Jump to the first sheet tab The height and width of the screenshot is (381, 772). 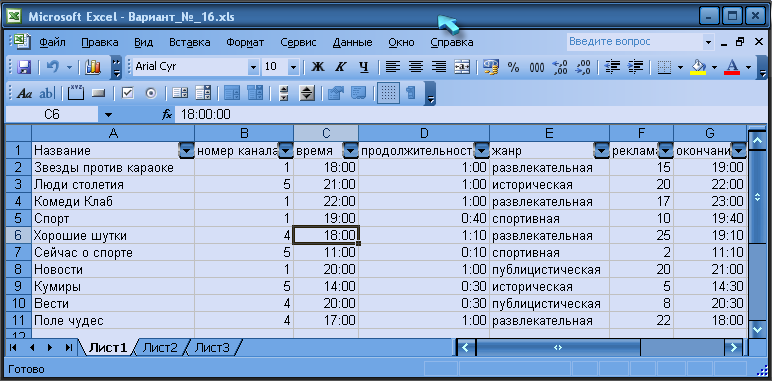pos(13,348)
